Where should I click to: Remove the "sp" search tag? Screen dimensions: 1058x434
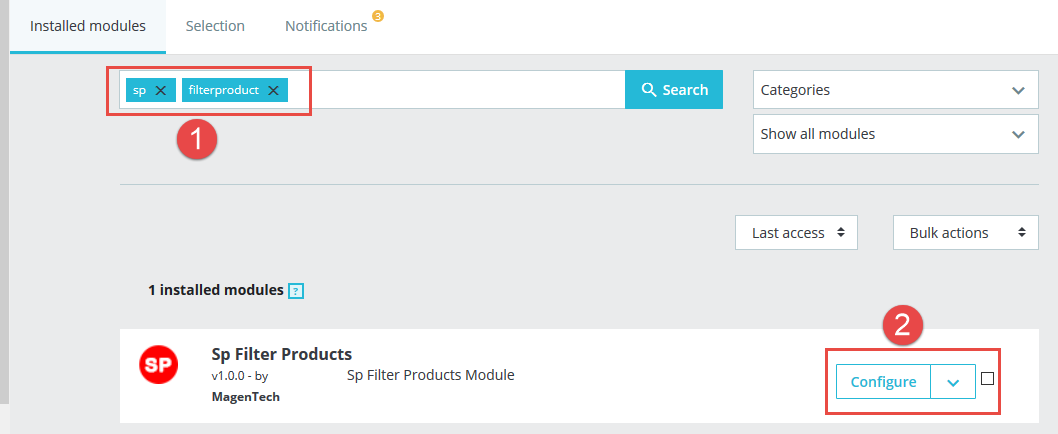(x=160, y=90)
